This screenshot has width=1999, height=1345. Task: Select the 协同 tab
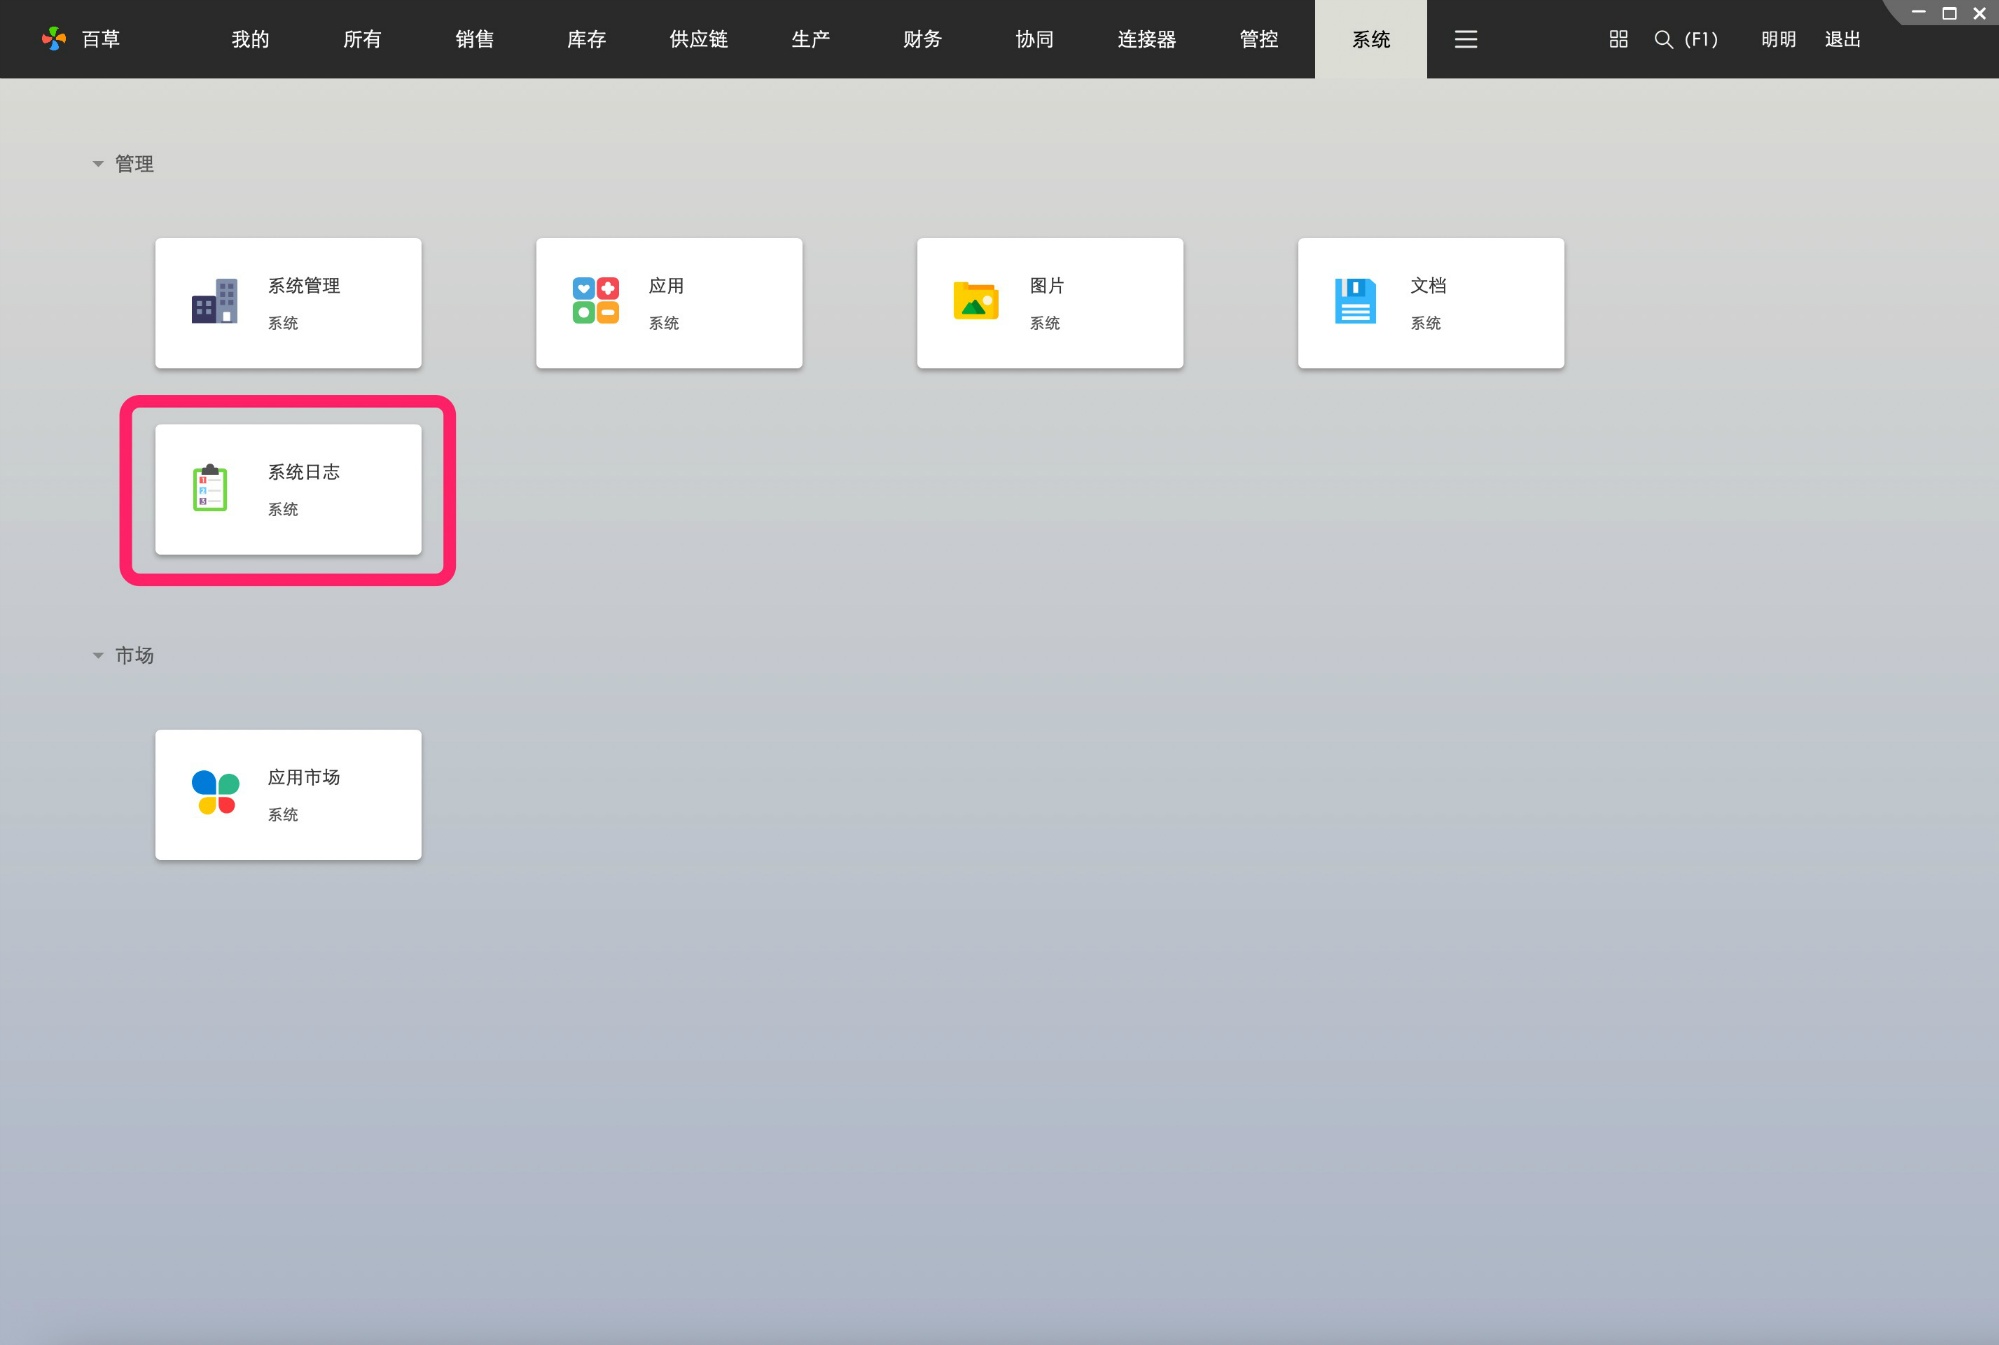[x=1034, y=39]
